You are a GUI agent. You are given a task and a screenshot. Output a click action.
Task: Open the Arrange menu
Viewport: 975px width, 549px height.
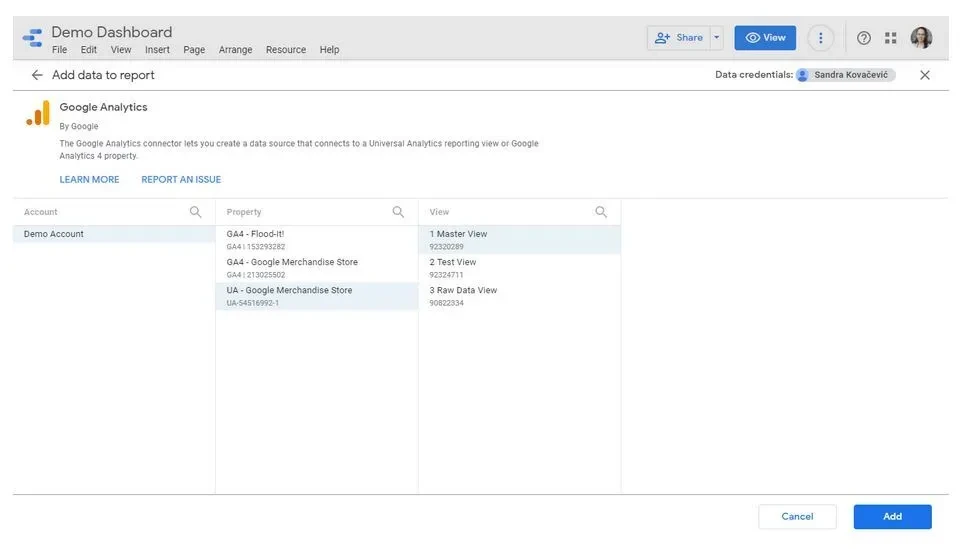click(x=235, y=50)
